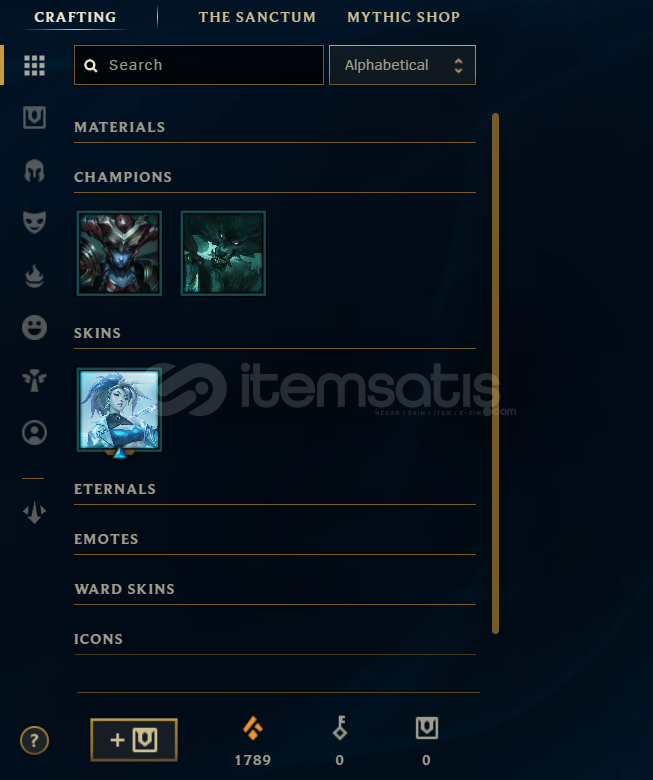Filter loot by summoner icons profile icon
This screenshot has height=780, width=653.
[34, 432]
